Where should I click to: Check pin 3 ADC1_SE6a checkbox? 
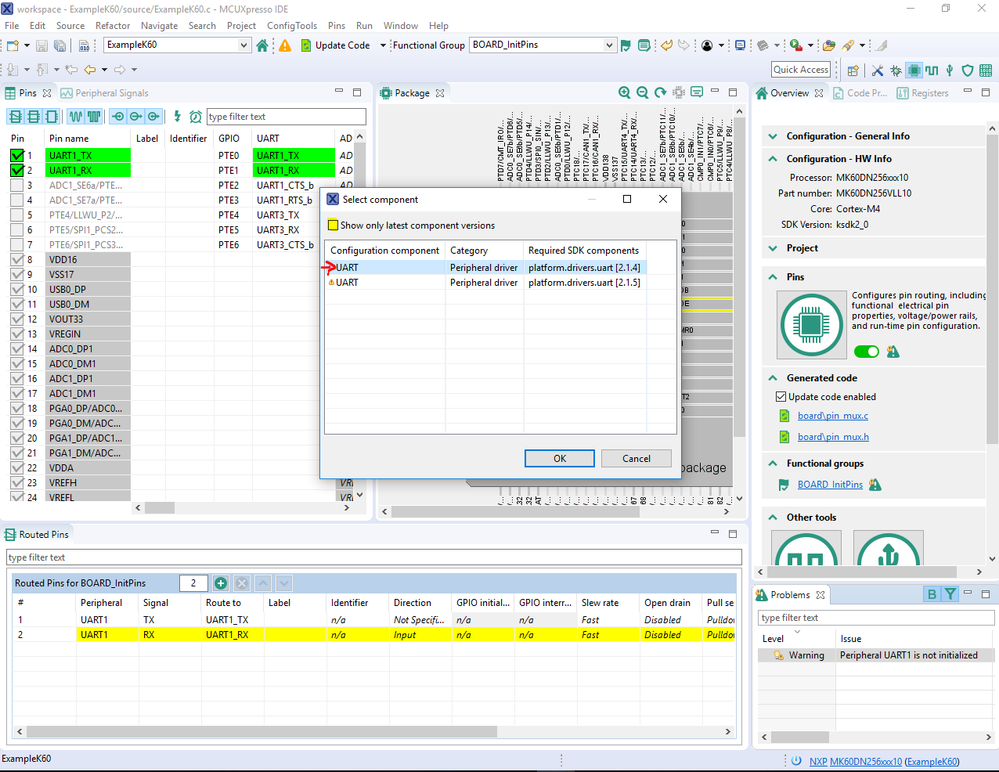click(17, 185)
